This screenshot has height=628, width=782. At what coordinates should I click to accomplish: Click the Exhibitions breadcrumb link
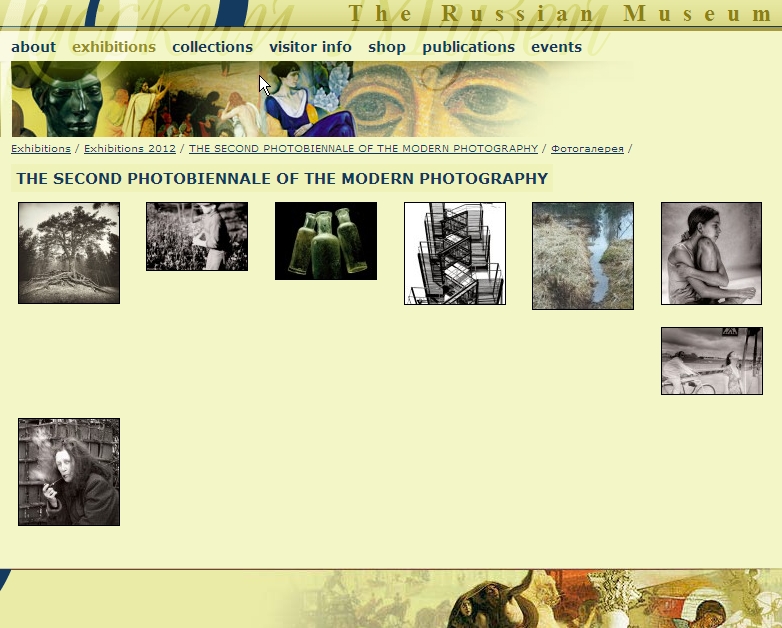41,149
